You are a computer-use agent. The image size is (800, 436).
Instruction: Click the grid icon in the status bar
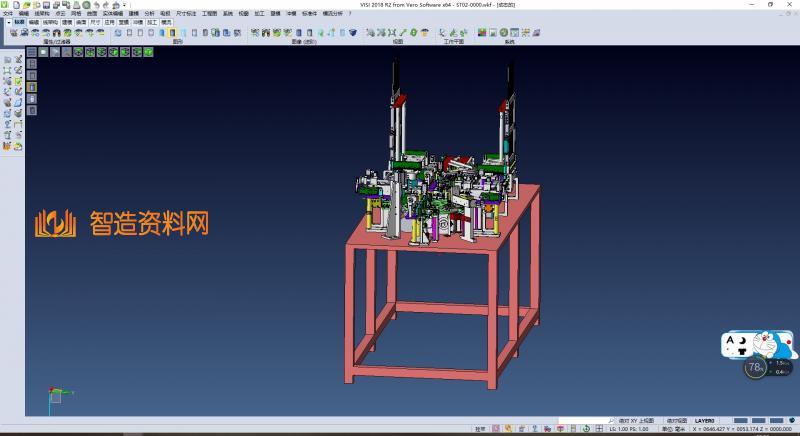(x=600, y=428)
